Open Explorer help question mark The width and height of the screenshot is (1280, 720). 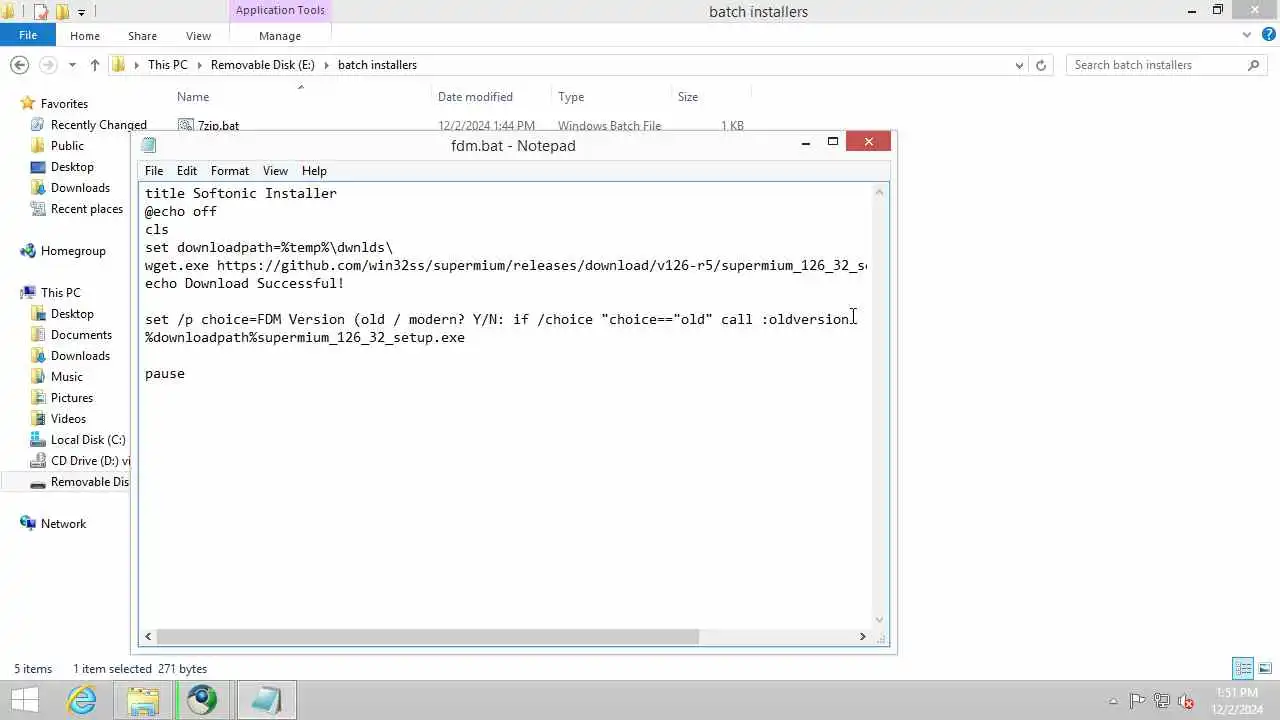pos(1267,35)
